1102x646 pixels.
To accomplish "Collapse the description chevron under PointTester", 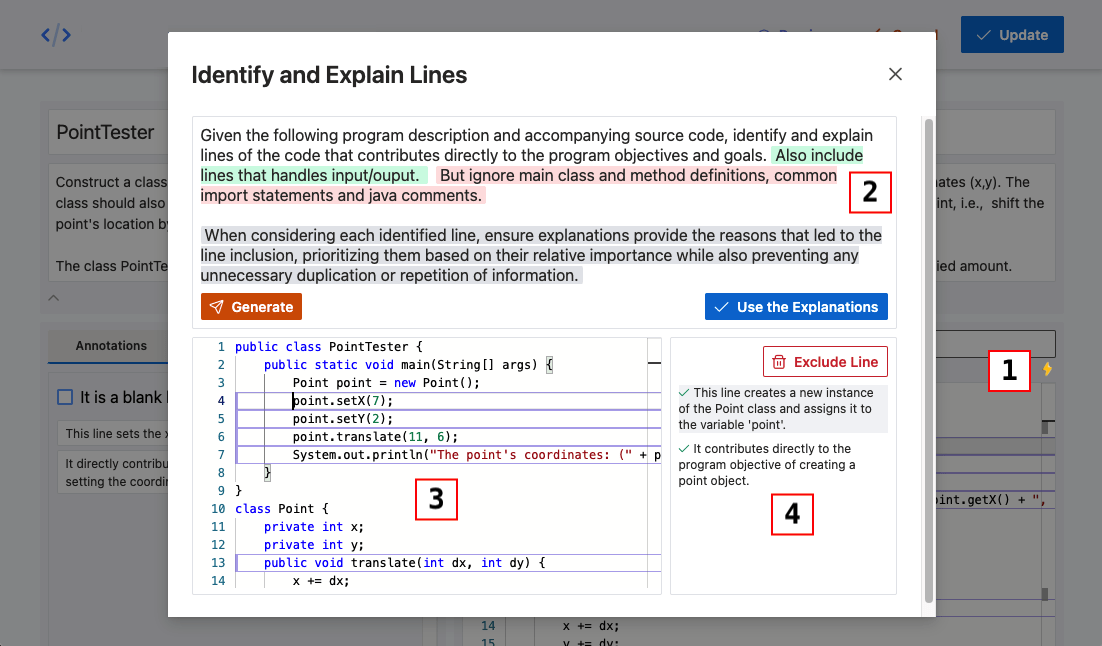I will (x=53, y=298).
